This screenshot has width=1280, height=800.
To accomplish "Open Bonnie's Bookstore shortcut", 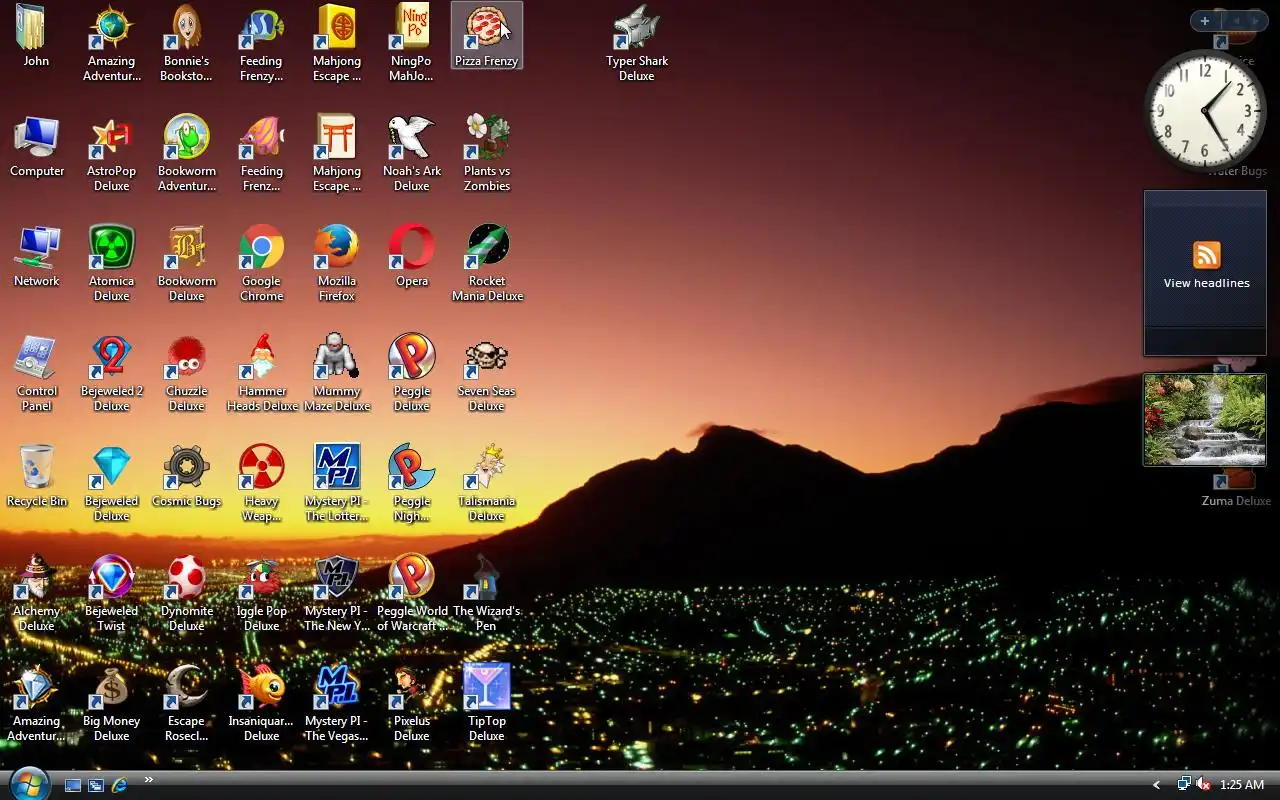I will (186, 43).
